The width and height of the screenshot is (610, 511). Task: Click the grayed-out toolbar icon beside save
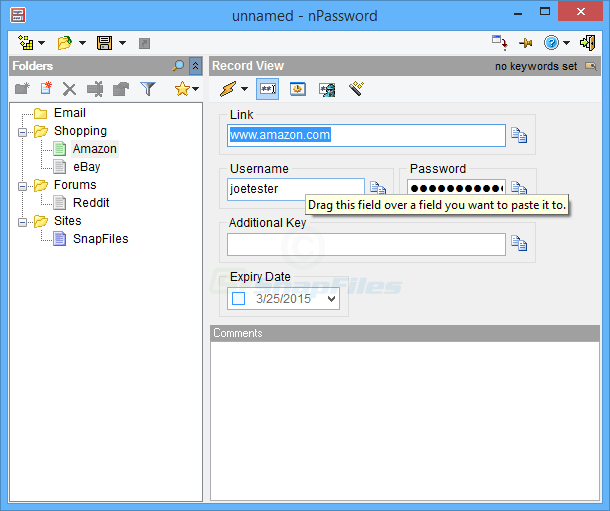[x=144, y=43]
